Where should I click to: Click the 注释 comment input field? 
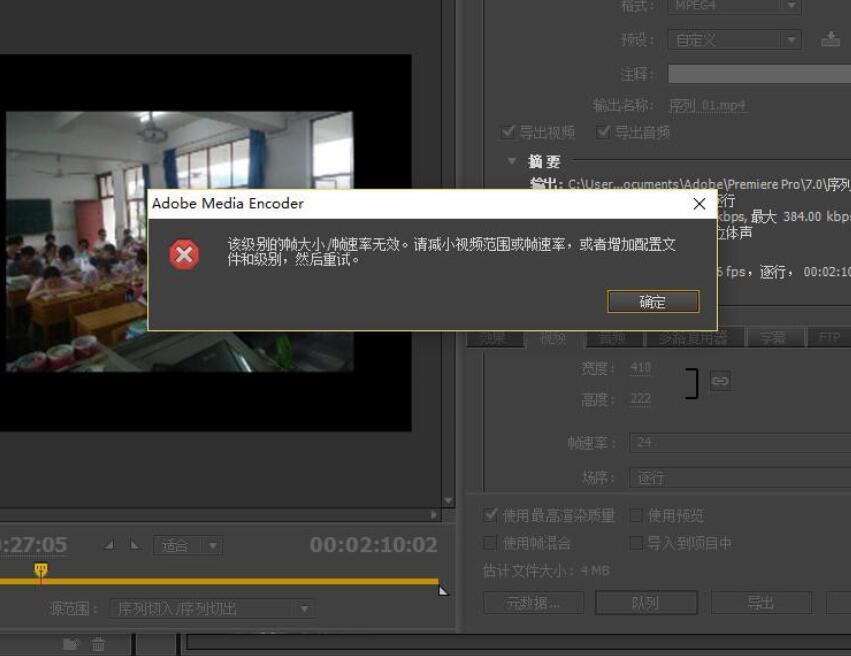pos(759,74)
